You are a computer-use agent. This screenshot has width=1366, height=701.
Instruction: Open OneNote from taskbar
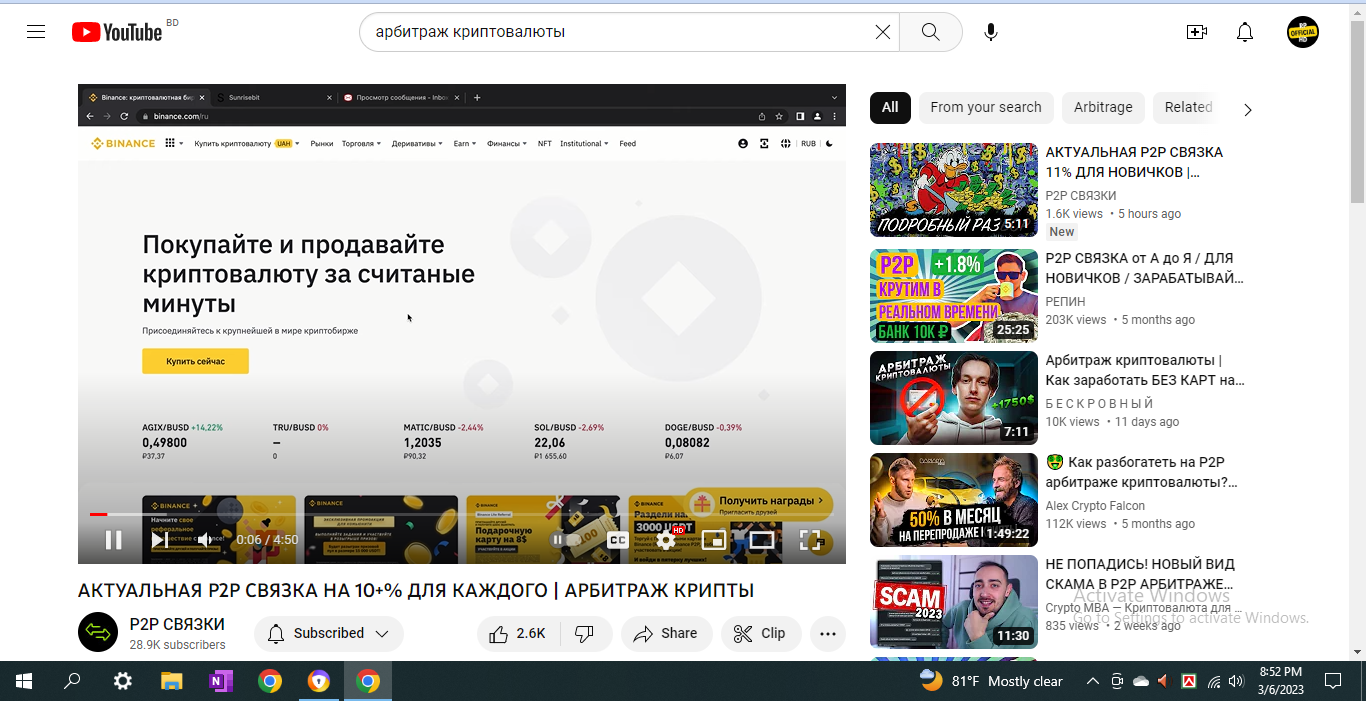(220, 681)
